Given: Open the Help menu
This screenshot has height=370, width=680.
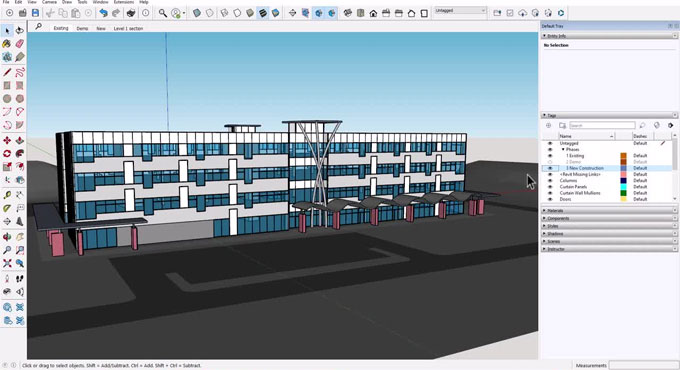Looking at the screenshot, I should coord(144,2).
